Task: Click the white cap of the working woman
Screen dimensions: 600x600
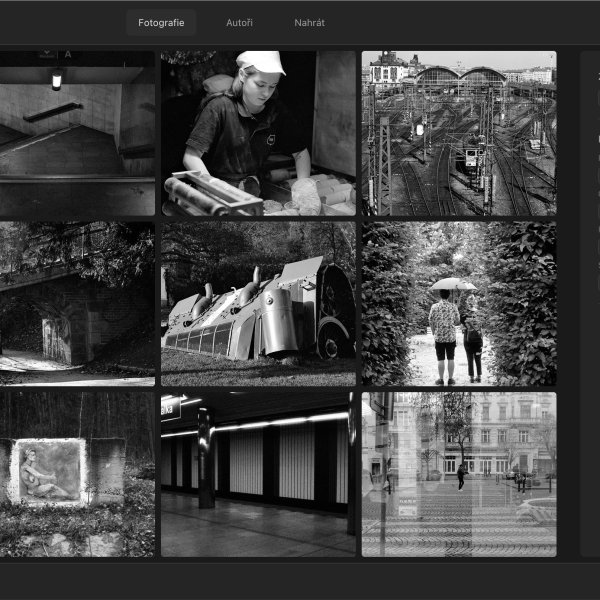Action: point(262,62)
